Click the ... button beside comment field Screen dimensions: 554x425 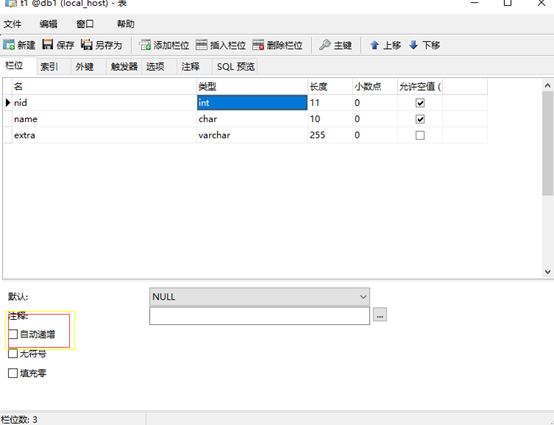coord(380,314)
